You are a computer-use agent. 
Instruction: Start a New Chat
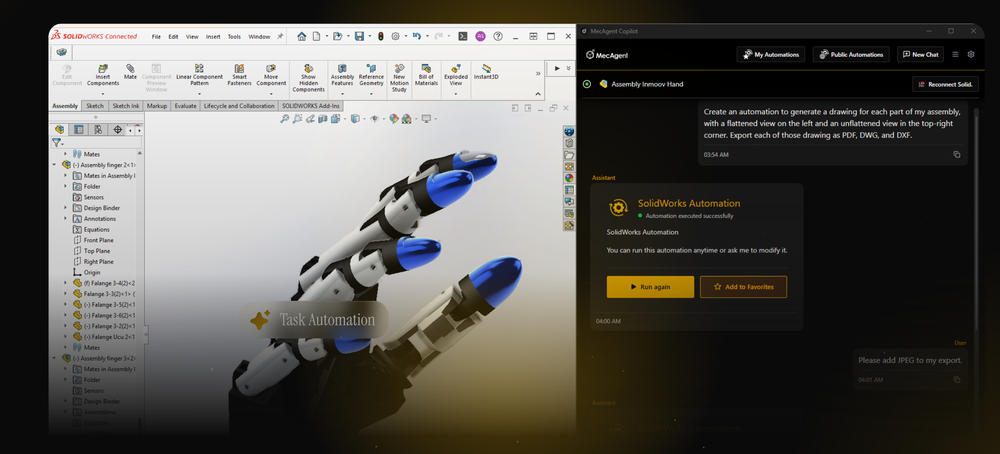click(x=920, y=54)
